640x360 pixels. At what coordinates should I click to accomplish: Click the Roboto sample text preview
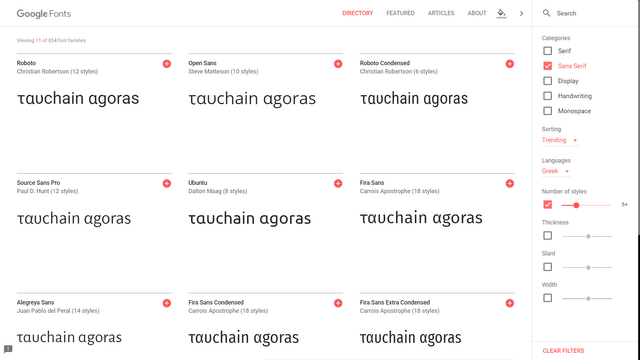pos(78,99)
